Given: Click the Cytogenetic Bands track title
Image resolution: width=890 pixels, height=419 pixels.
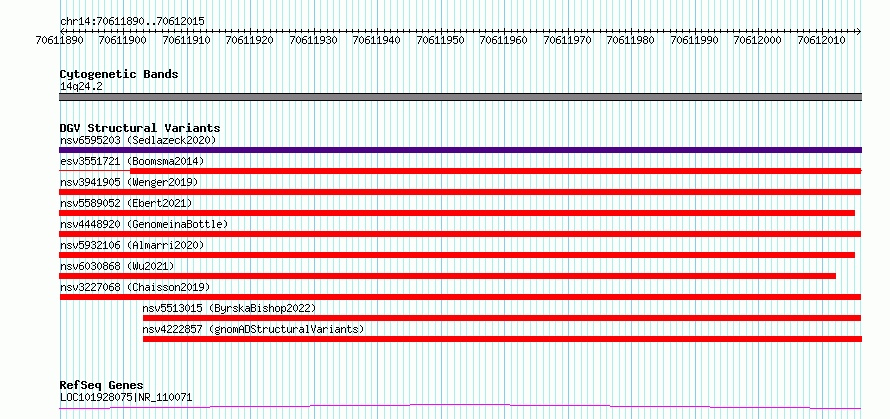Looking at the screenshot, I should 119,74.
